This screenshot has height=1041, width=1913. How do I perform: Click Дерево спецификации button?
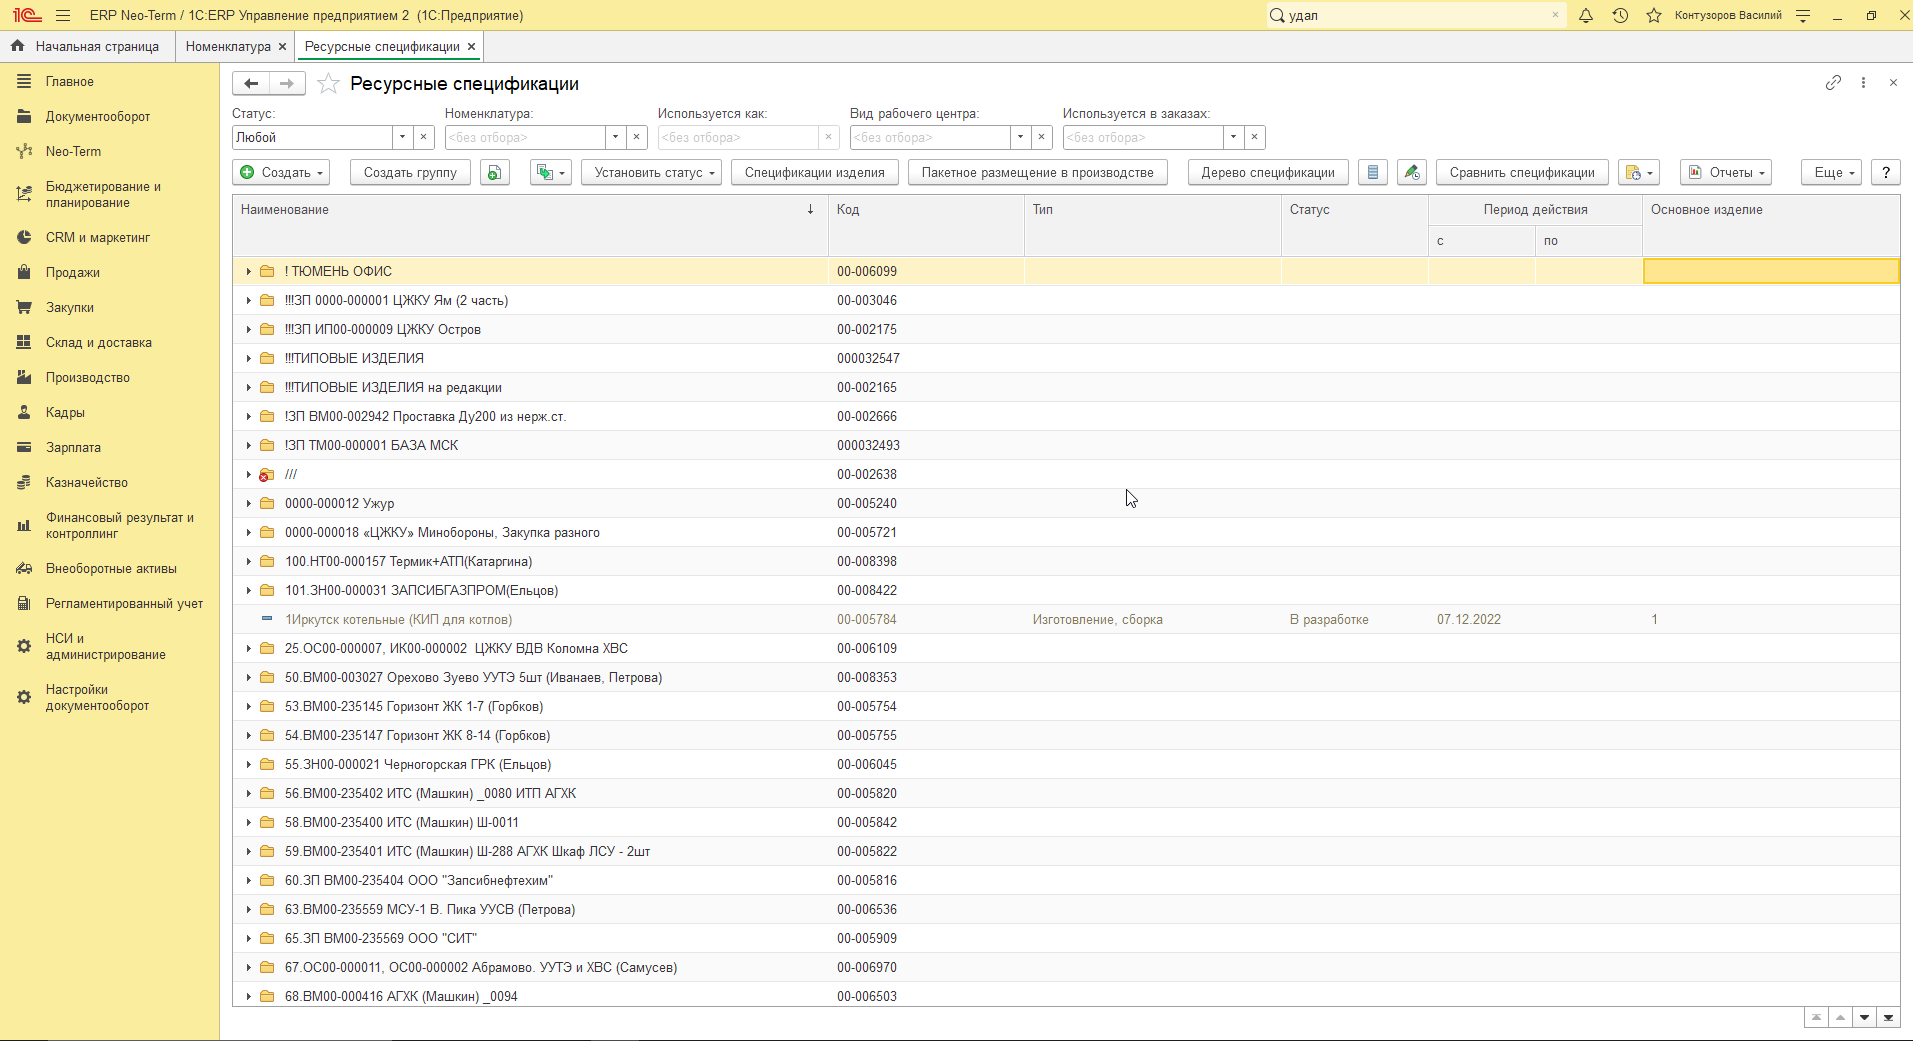click(1268, 173)
